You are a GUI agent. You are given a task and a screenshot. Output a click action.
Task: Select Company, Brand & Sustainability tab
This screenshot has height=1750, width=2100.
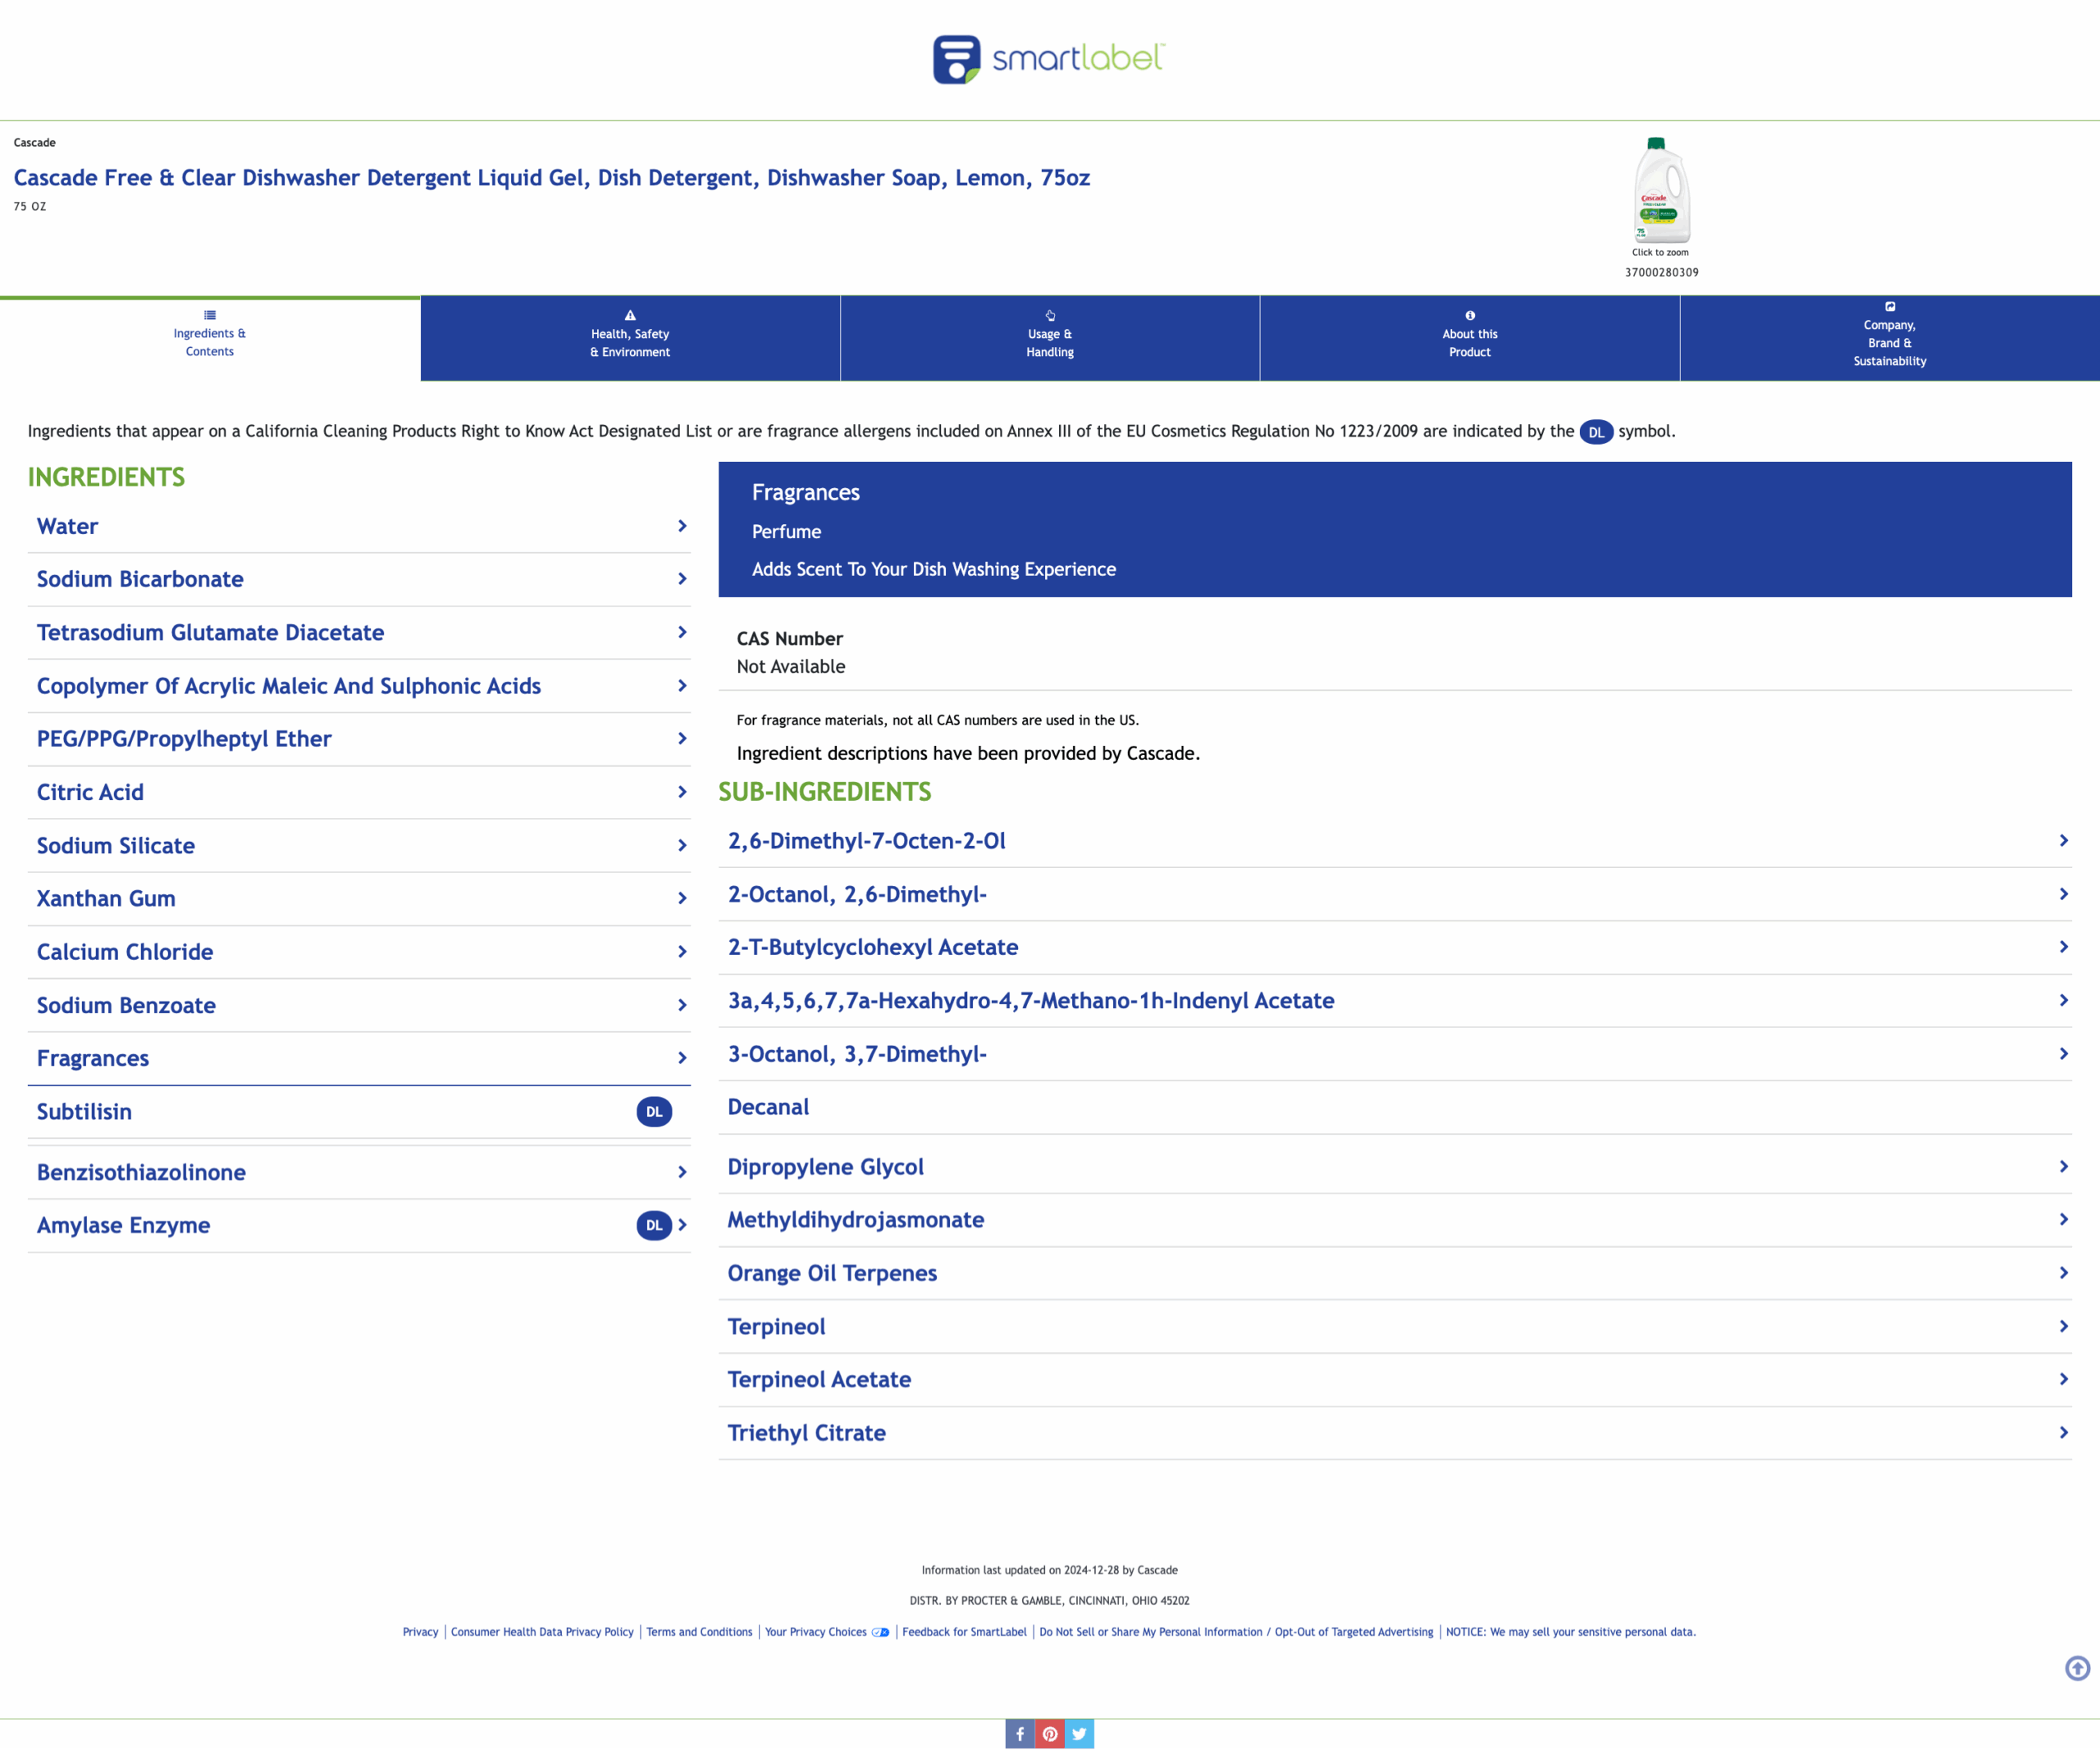click(x=1889, y=338)
